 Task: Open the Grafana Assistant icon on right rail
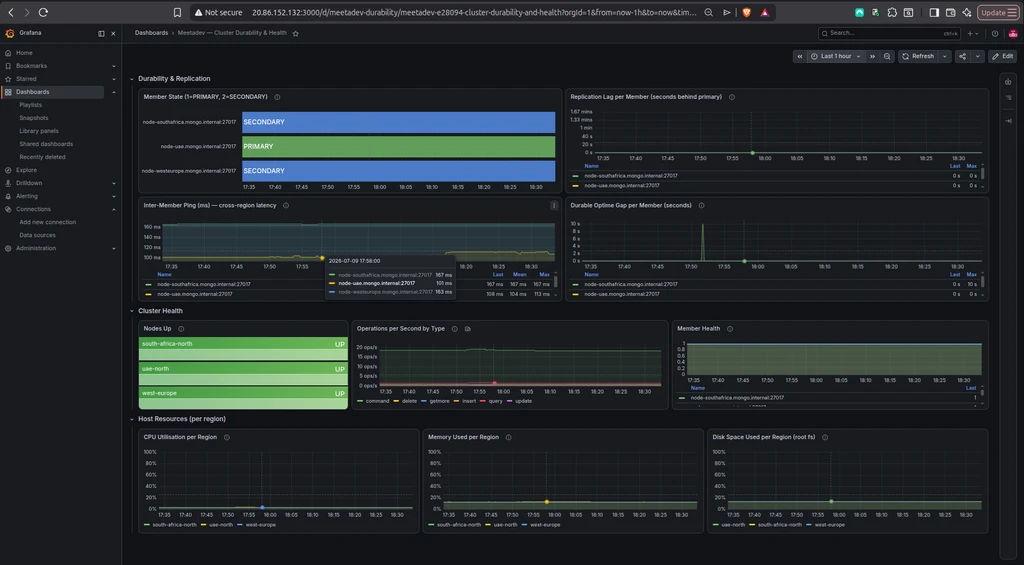click(1008, 82)
